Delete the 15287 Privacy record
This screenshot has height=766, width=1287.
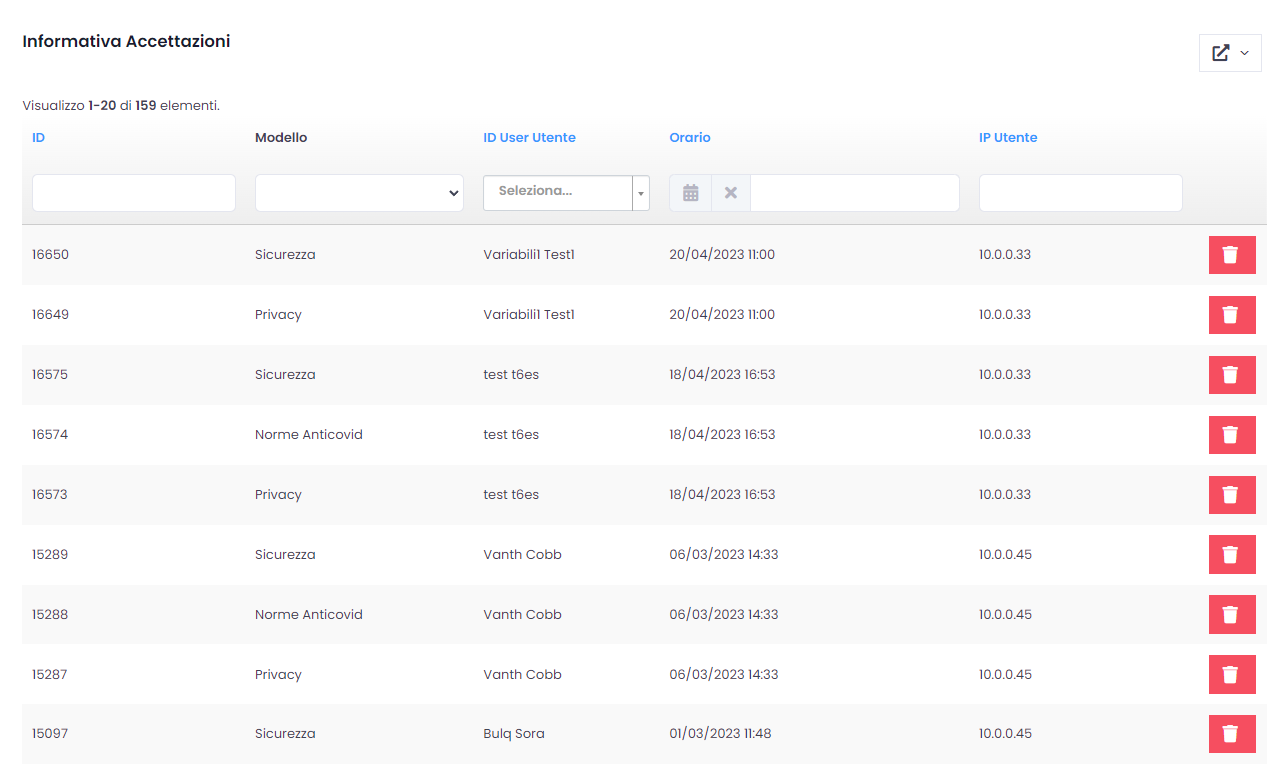click(1231, 675)
